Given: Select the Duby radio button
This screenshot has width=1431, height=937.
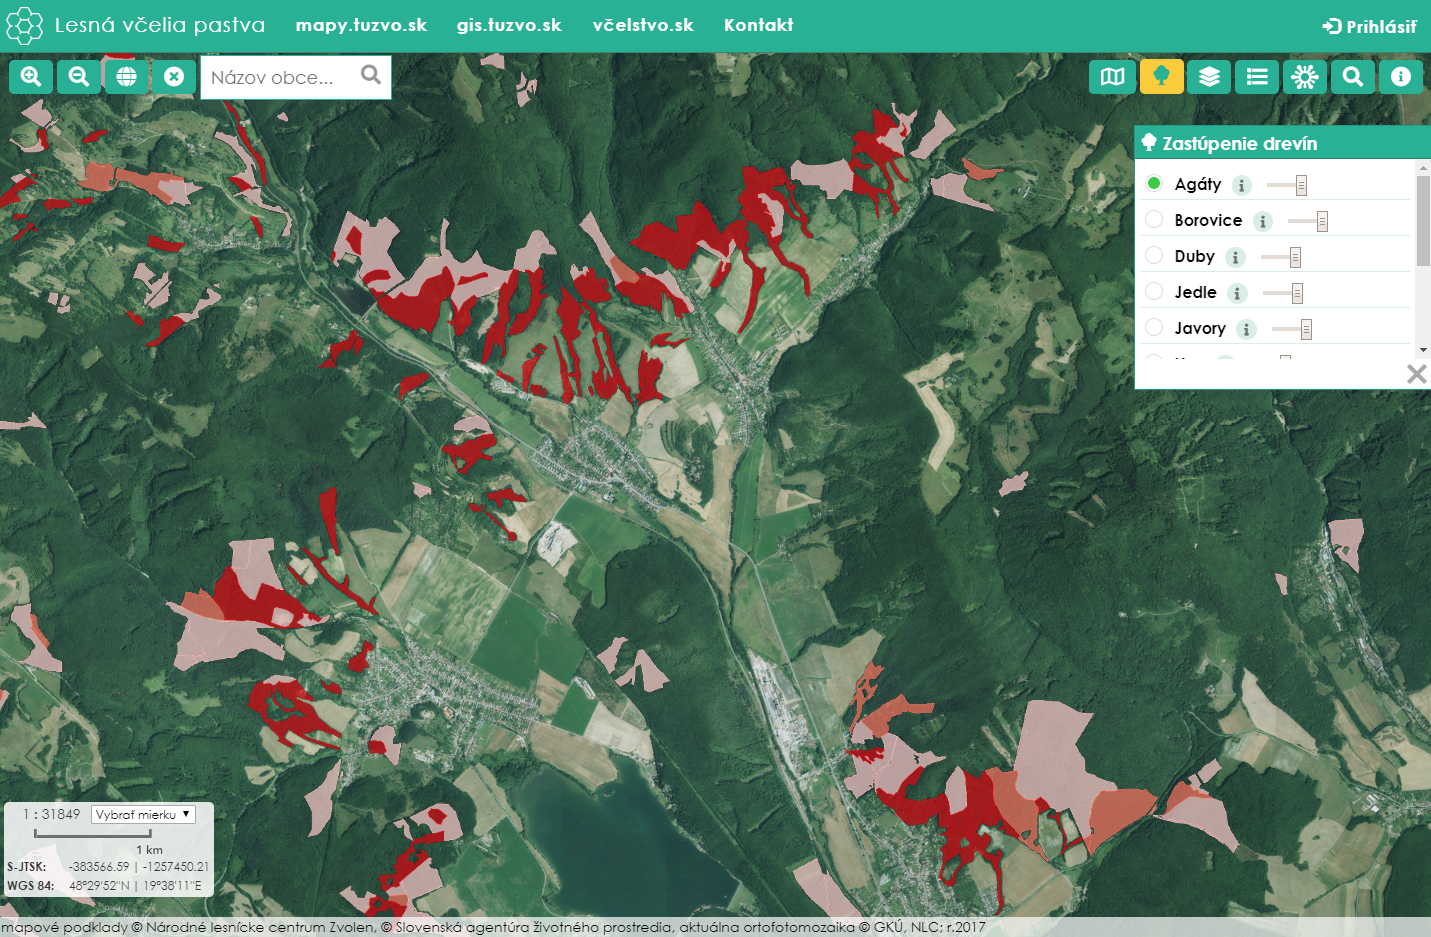Looking at the screenshot, I should point(1154,255).
